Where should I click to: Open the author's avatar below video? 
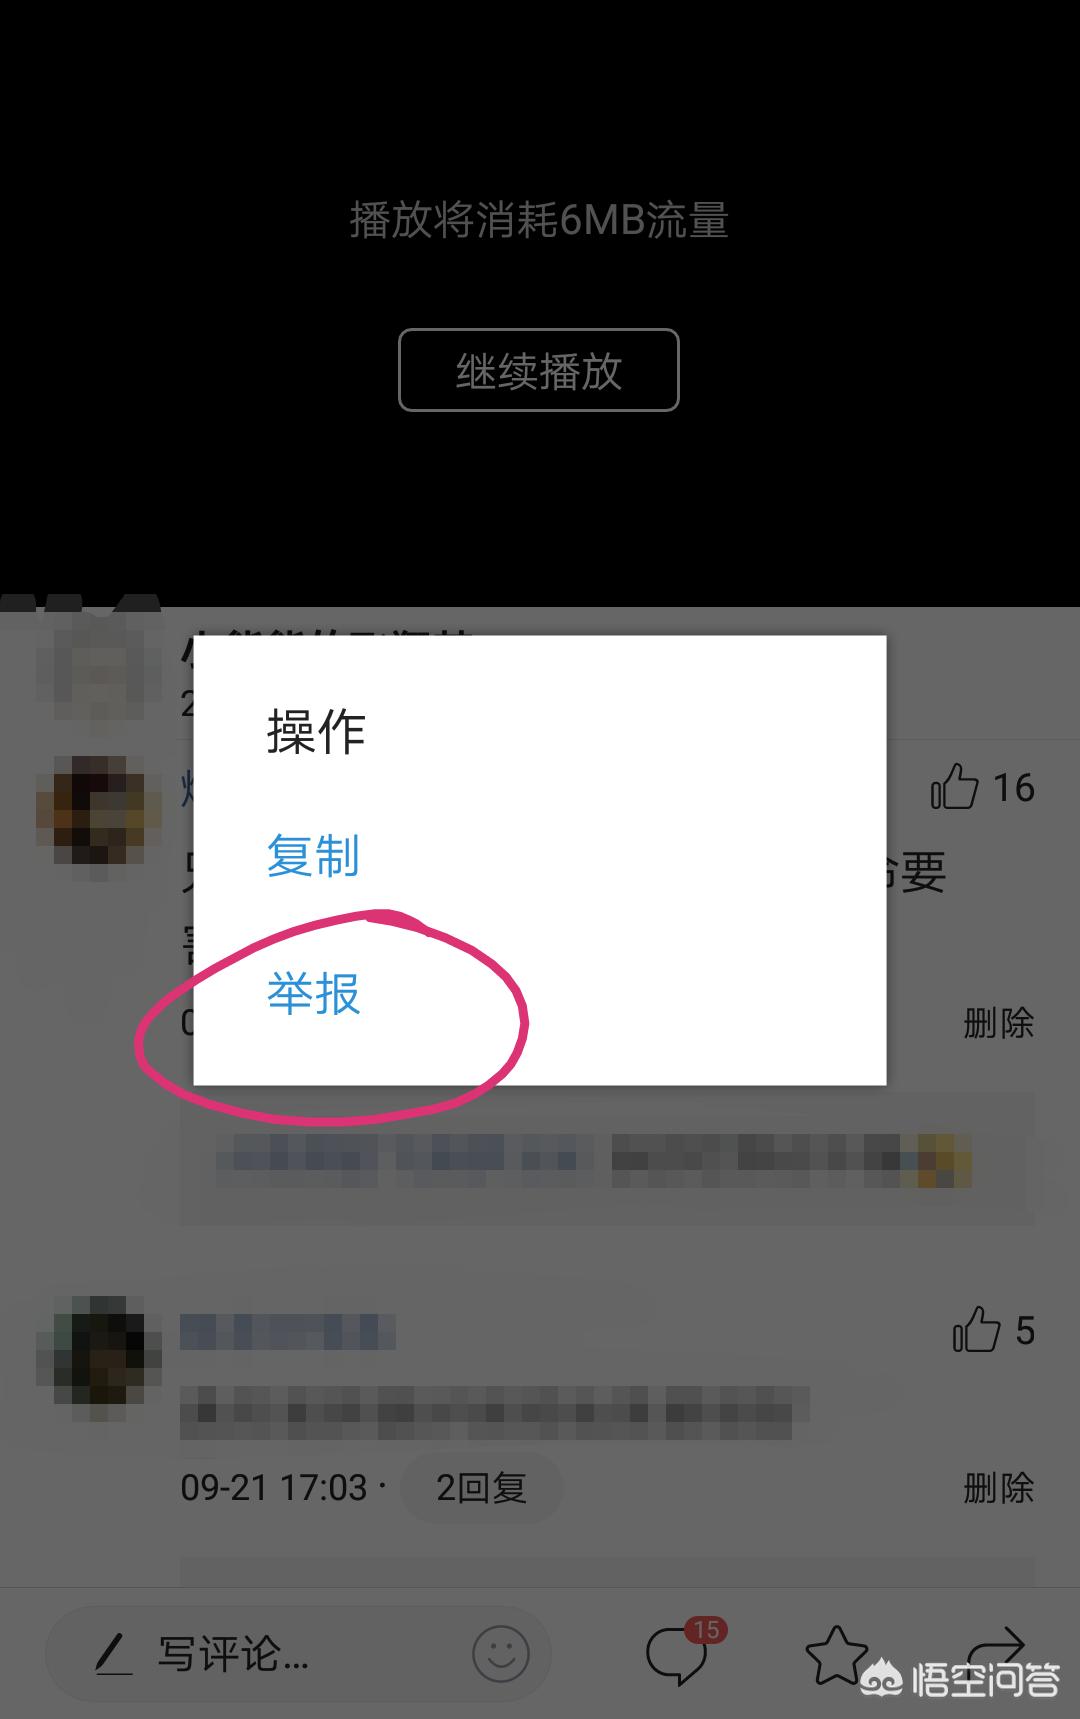98,660
